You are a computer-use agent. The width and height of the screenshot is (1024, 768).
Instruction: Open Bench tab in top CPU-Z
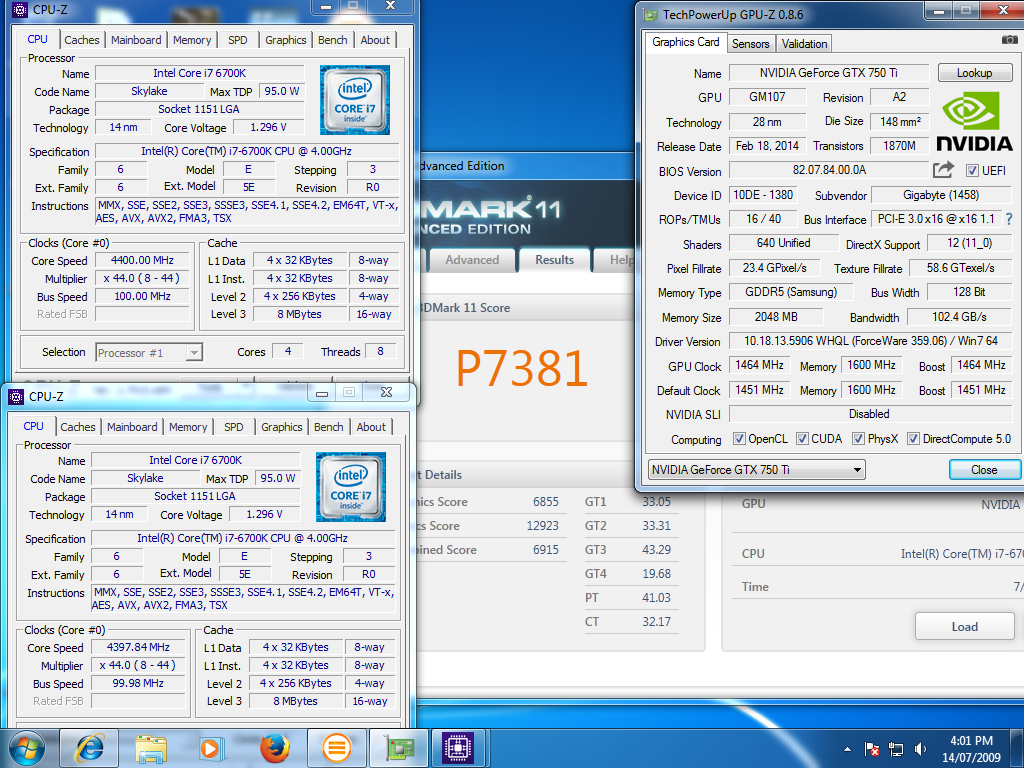332,40
